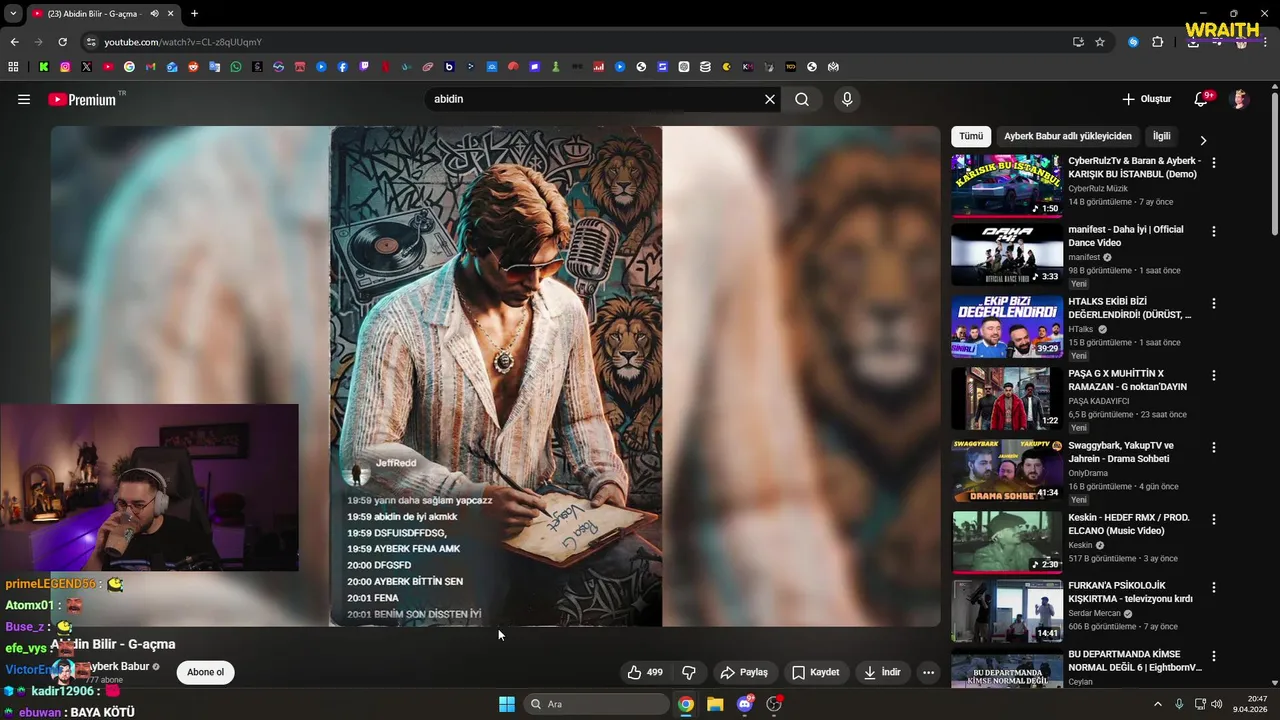Start voice search with microphone icon
1280x720 pixels.
click(847, 99)
